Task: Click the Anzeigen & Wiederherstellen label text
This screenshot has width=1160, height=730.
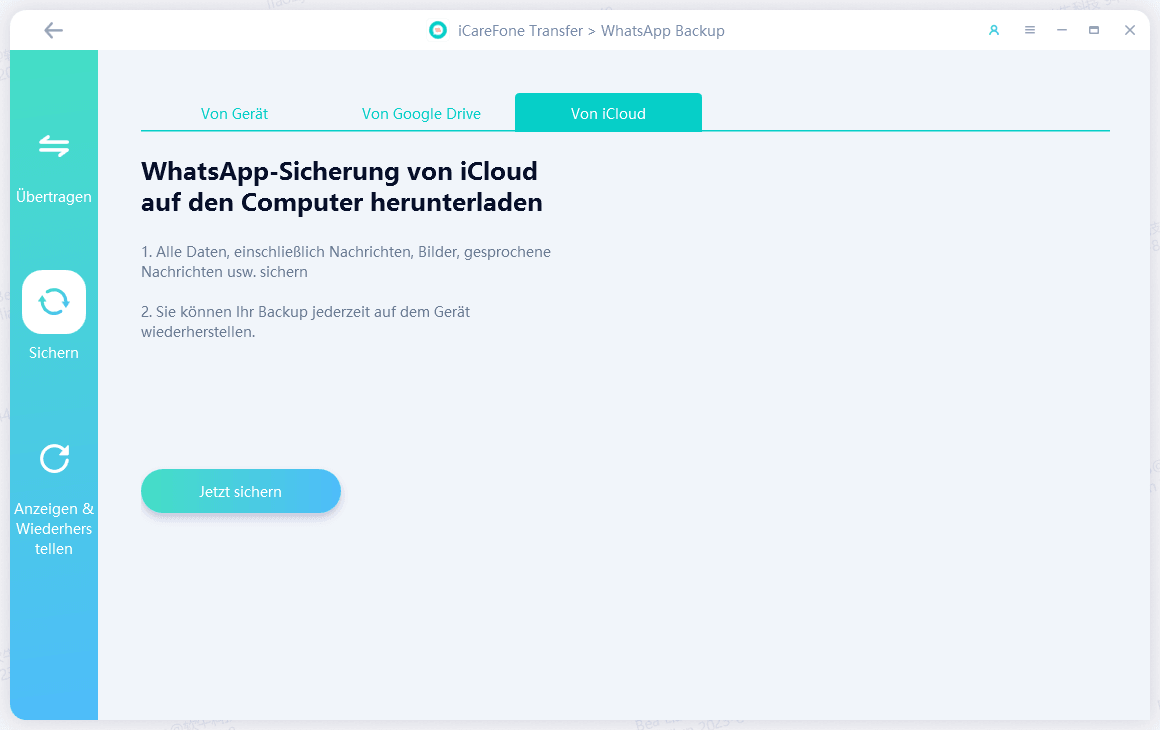Action: click(54, 528)
